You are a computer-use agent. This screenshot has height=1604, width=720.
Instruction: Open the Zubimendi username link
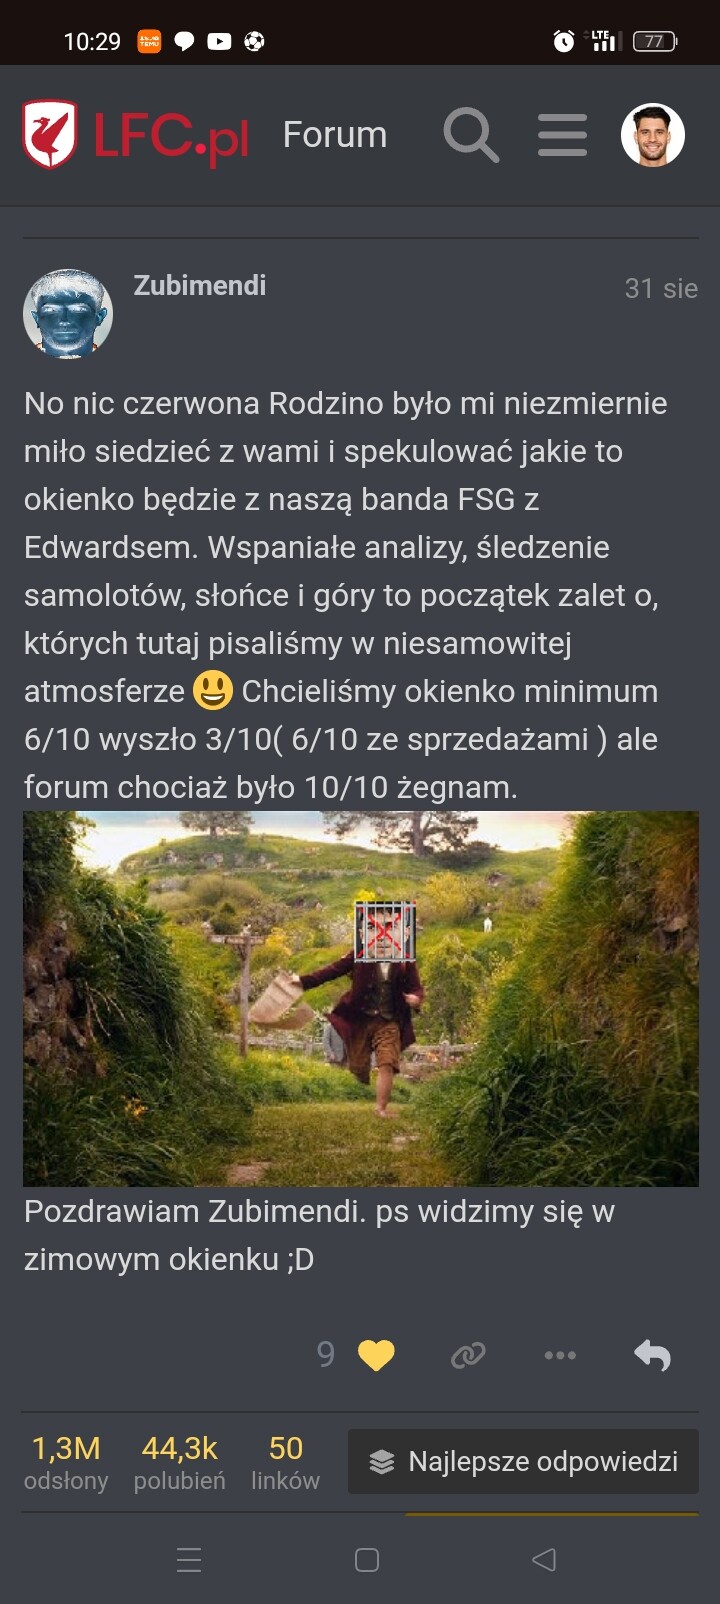point(200,285)
